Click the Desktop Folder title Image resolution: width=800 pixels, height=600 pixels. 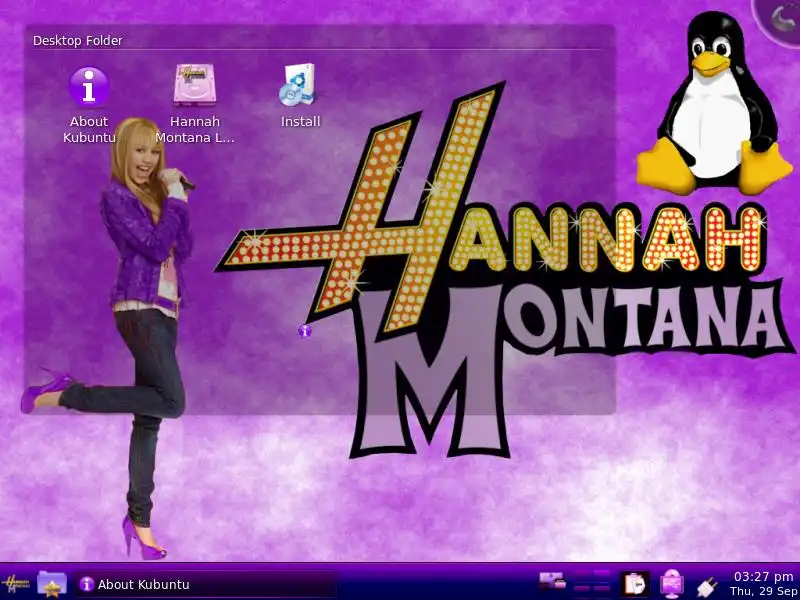point(78,40)
